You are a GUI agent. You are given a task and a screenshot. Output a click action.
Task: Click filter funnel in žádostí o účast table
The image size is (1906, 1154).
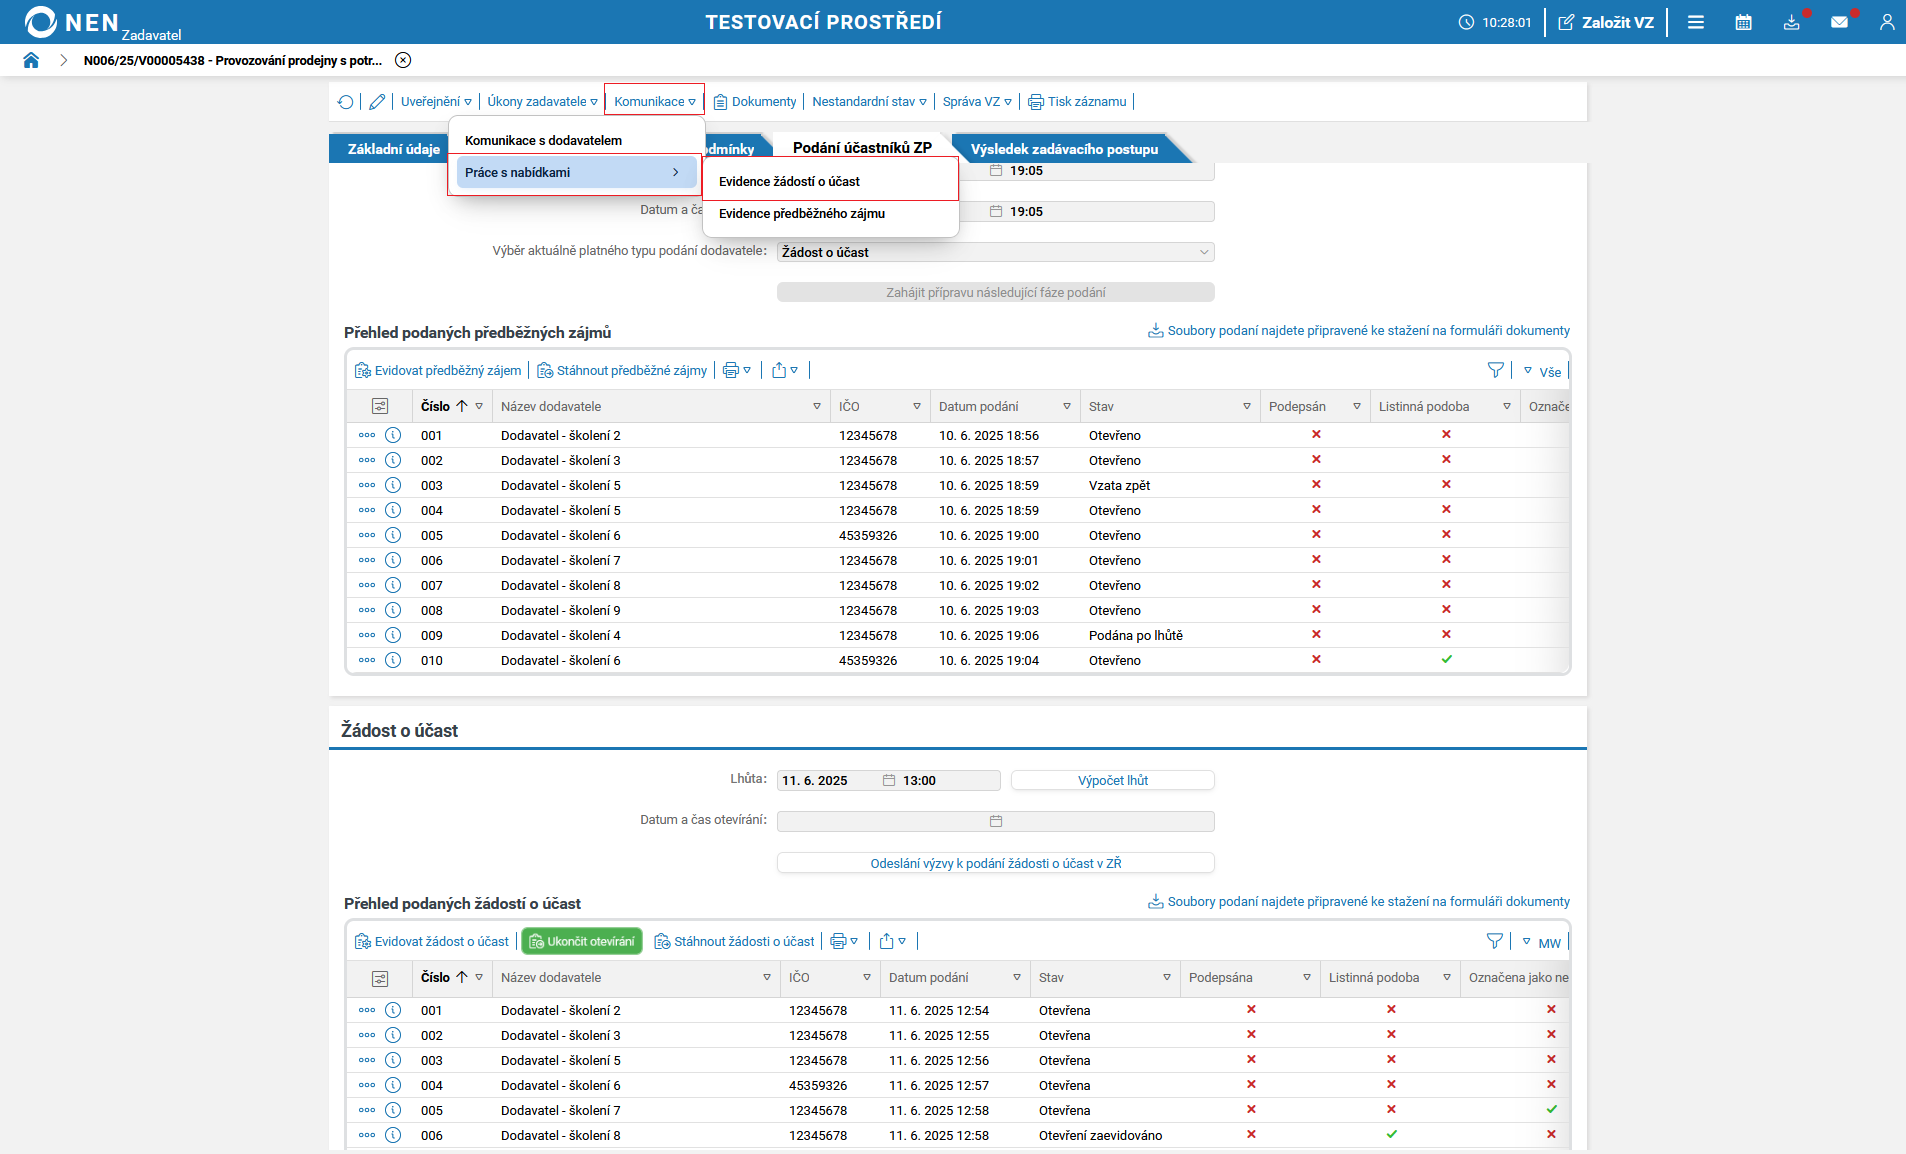[1494, 942]
